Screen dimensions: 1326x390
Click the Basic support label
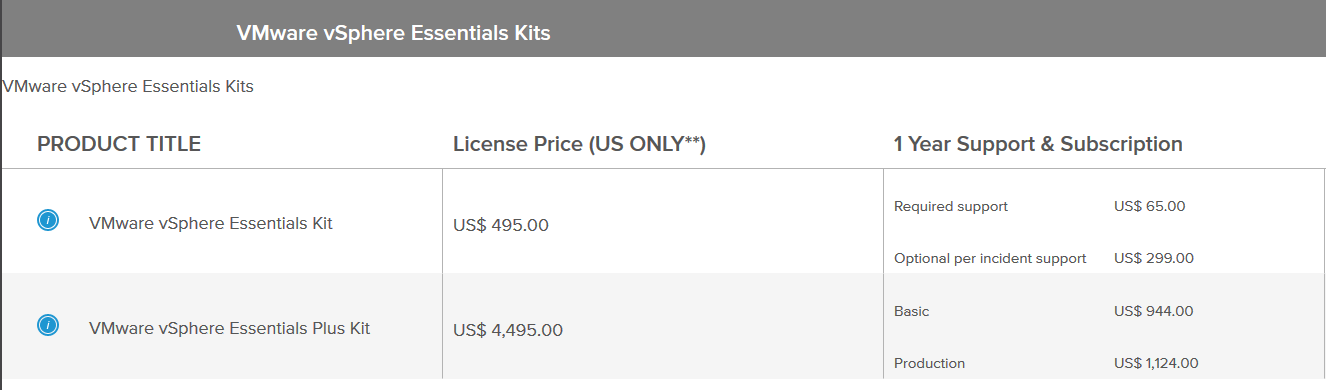click(x=911, y=312)
